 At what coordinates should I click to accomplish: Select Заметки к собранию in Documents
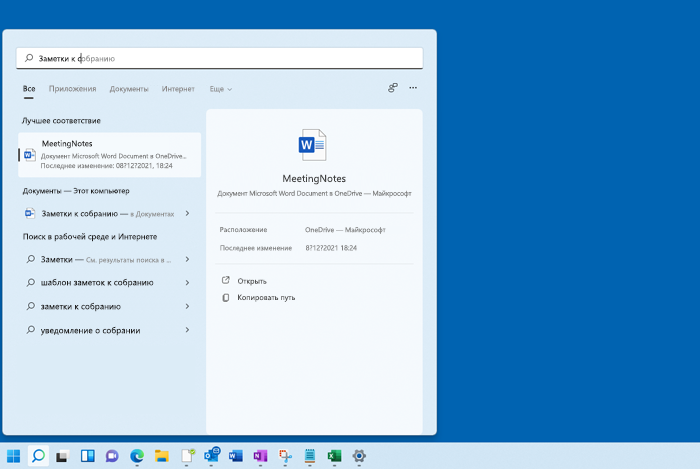(109, 214)
